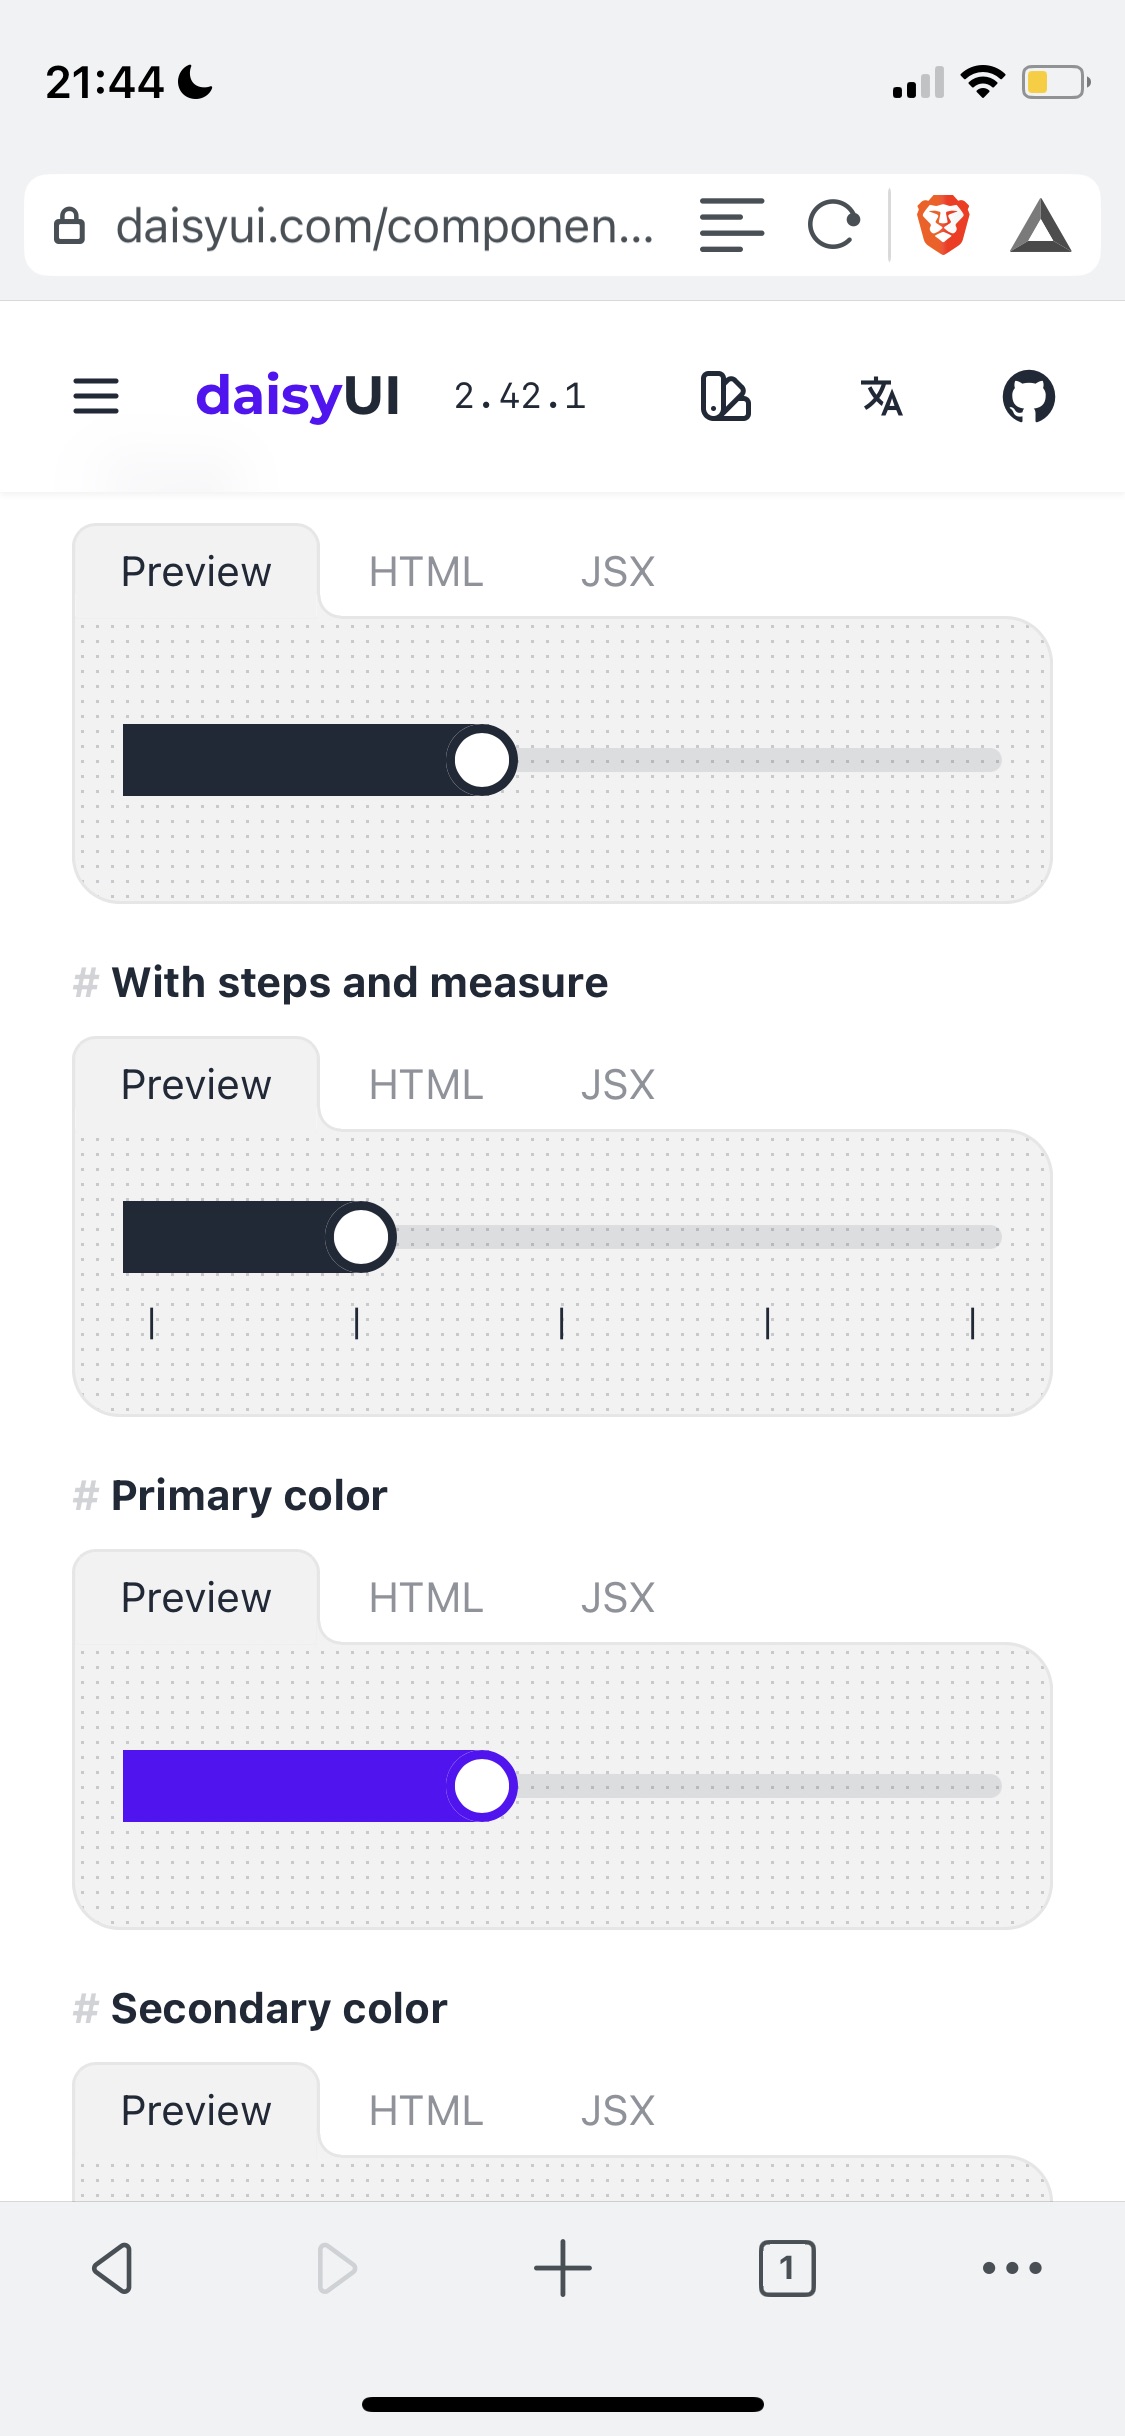Open the JSX tab under Primary color
Screen dimensions: 1125x2436
pos(617,1597)
